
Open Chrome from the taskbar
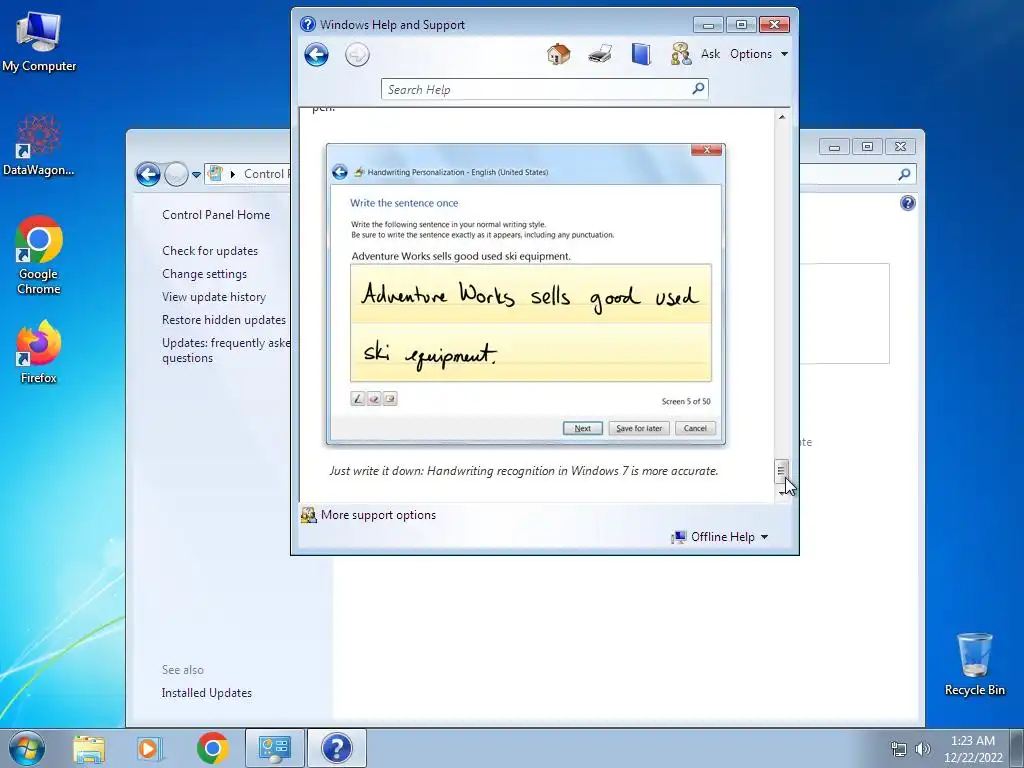tap(212, 748)
